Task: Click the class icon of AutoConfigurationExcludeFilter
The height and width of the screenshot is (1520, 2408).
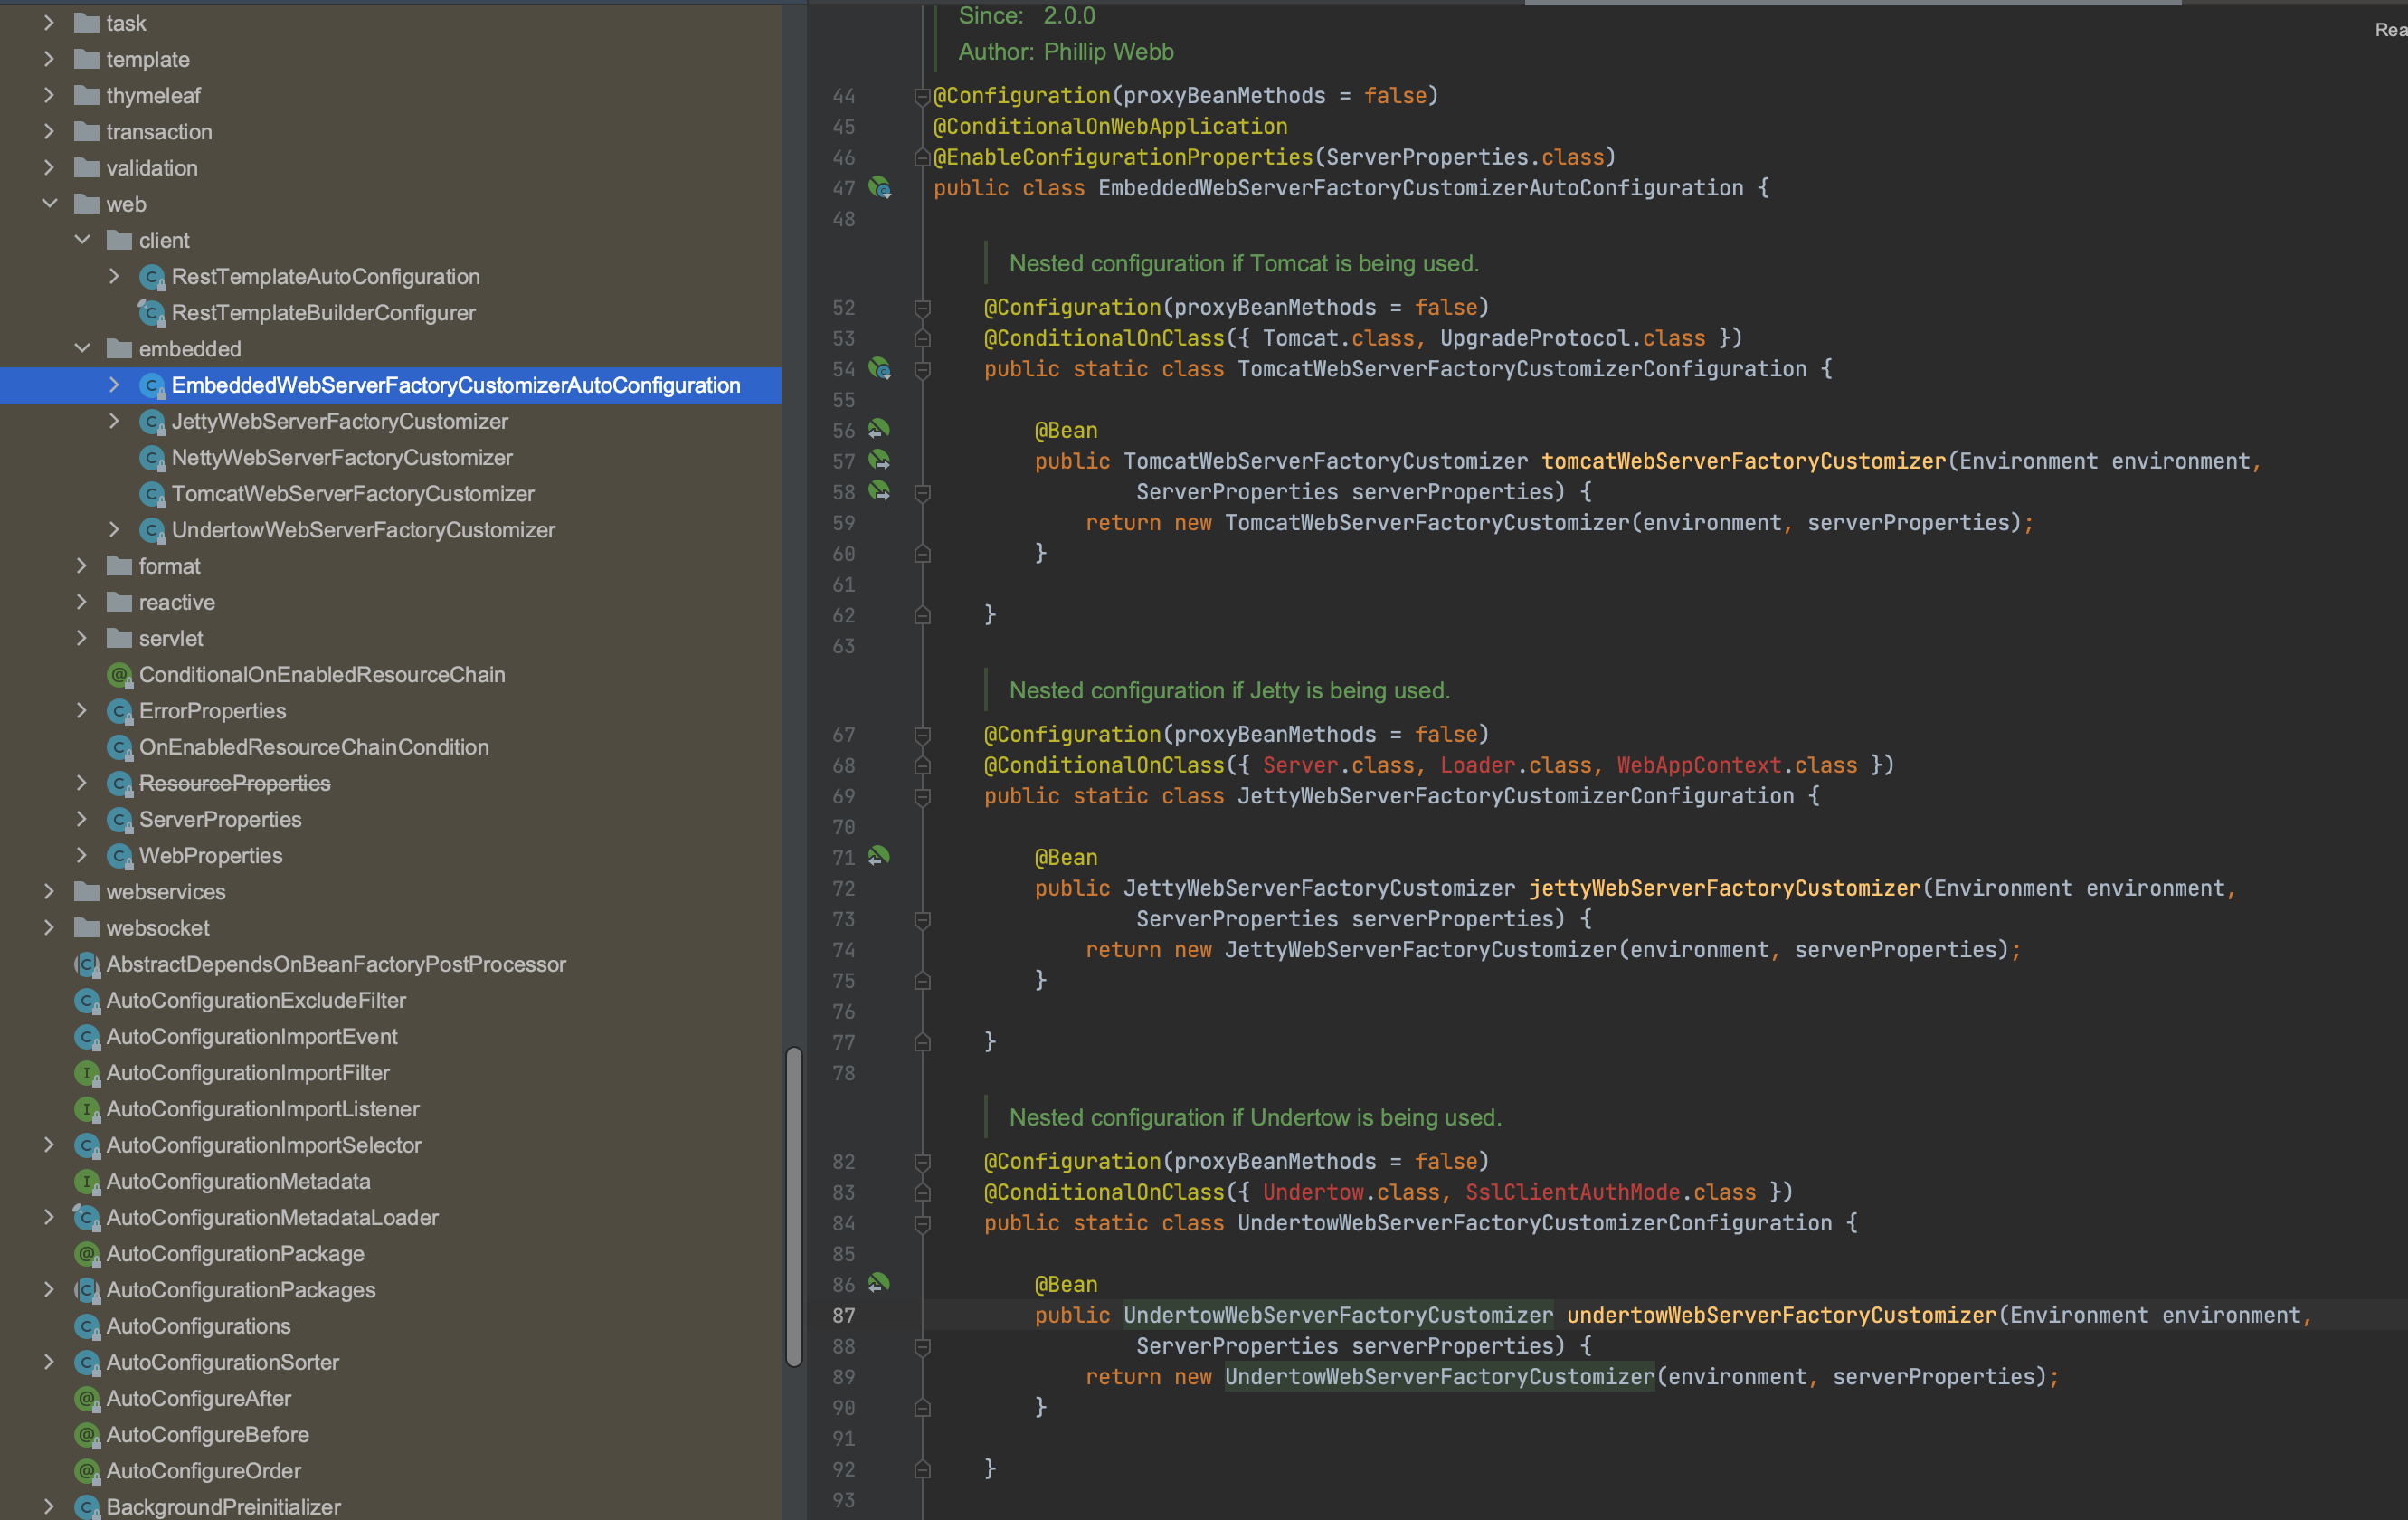Action: [87, 1001]
